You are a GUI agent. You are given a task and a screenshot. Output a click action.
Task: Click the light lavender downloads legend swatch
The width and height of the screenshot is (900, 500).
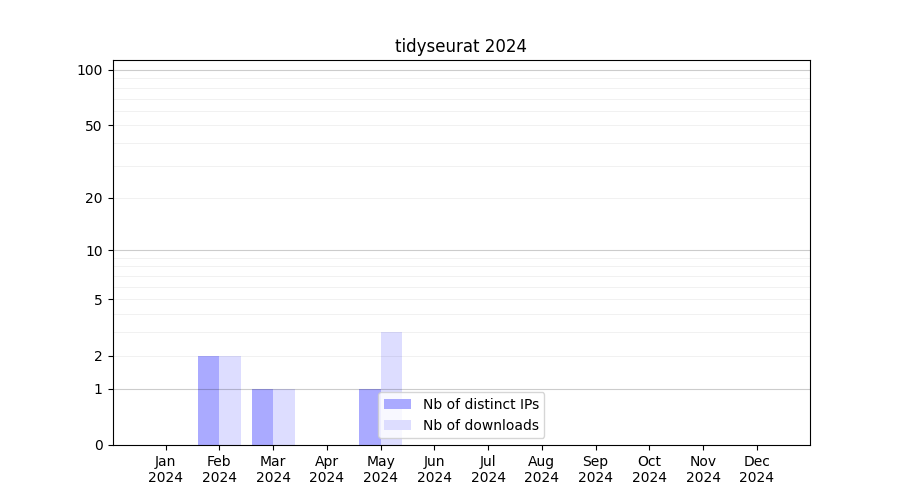click(397, 425)
